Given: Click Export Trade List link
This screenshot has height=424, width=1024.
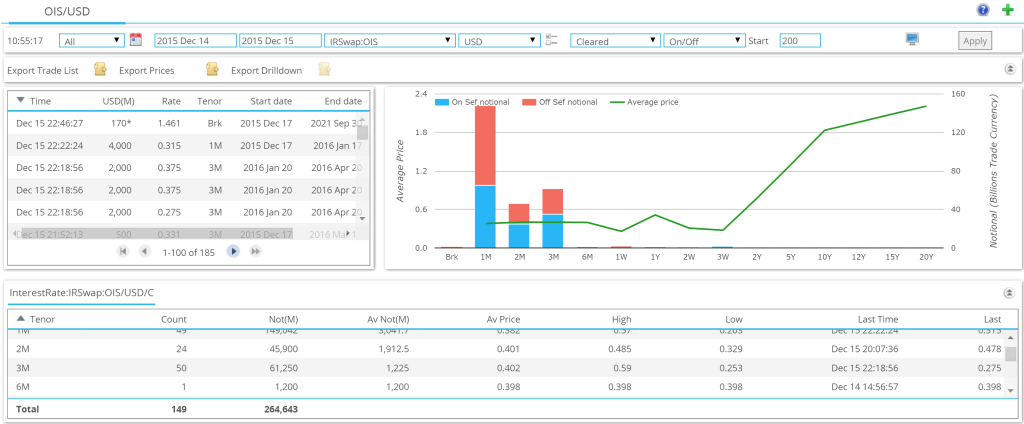Looking at the screenshot, I should coord(43,71).
